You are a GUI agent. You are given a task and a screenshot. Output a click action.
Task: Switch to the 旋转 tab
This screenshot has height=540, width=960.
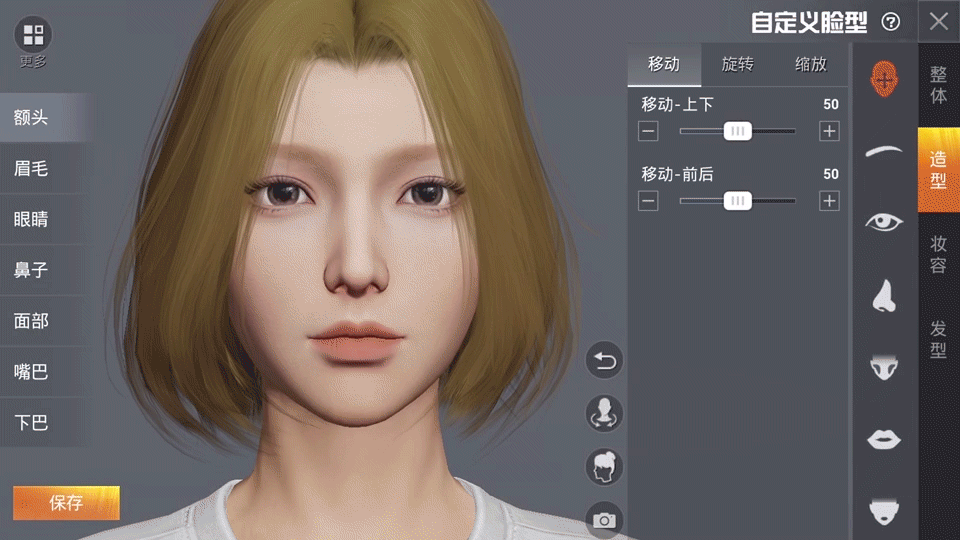click(x=737, y=65)
